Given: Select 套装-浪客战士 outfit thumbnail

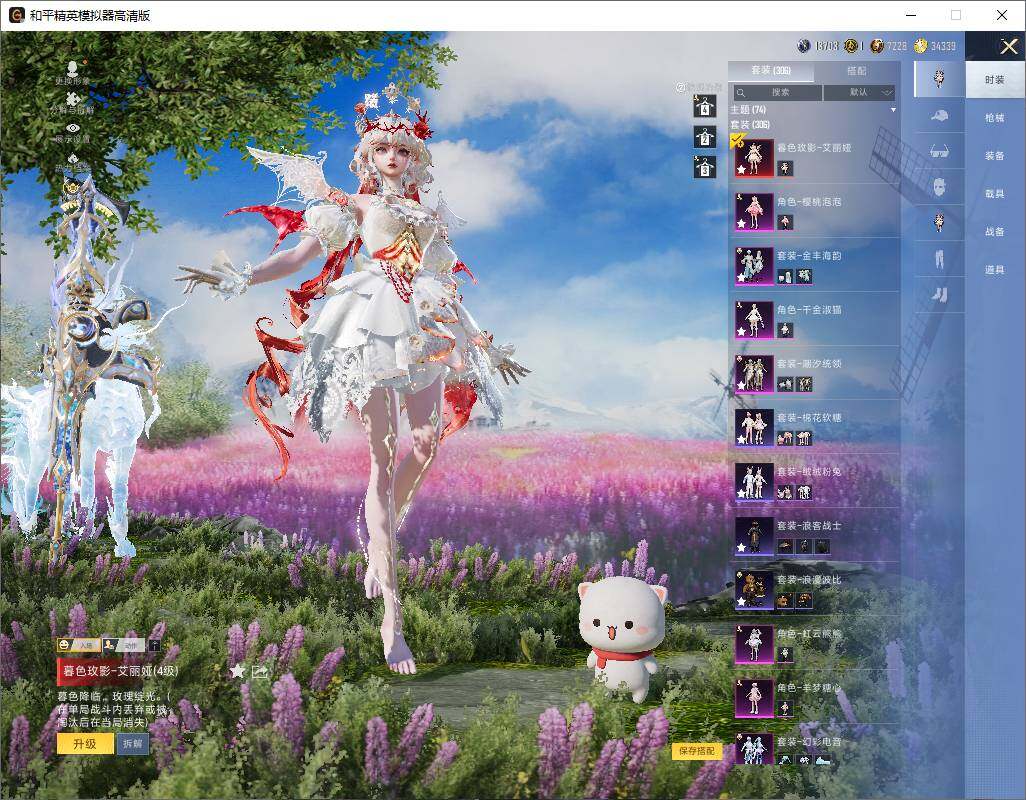Looking at the screenshot, I should pos(754,535).
